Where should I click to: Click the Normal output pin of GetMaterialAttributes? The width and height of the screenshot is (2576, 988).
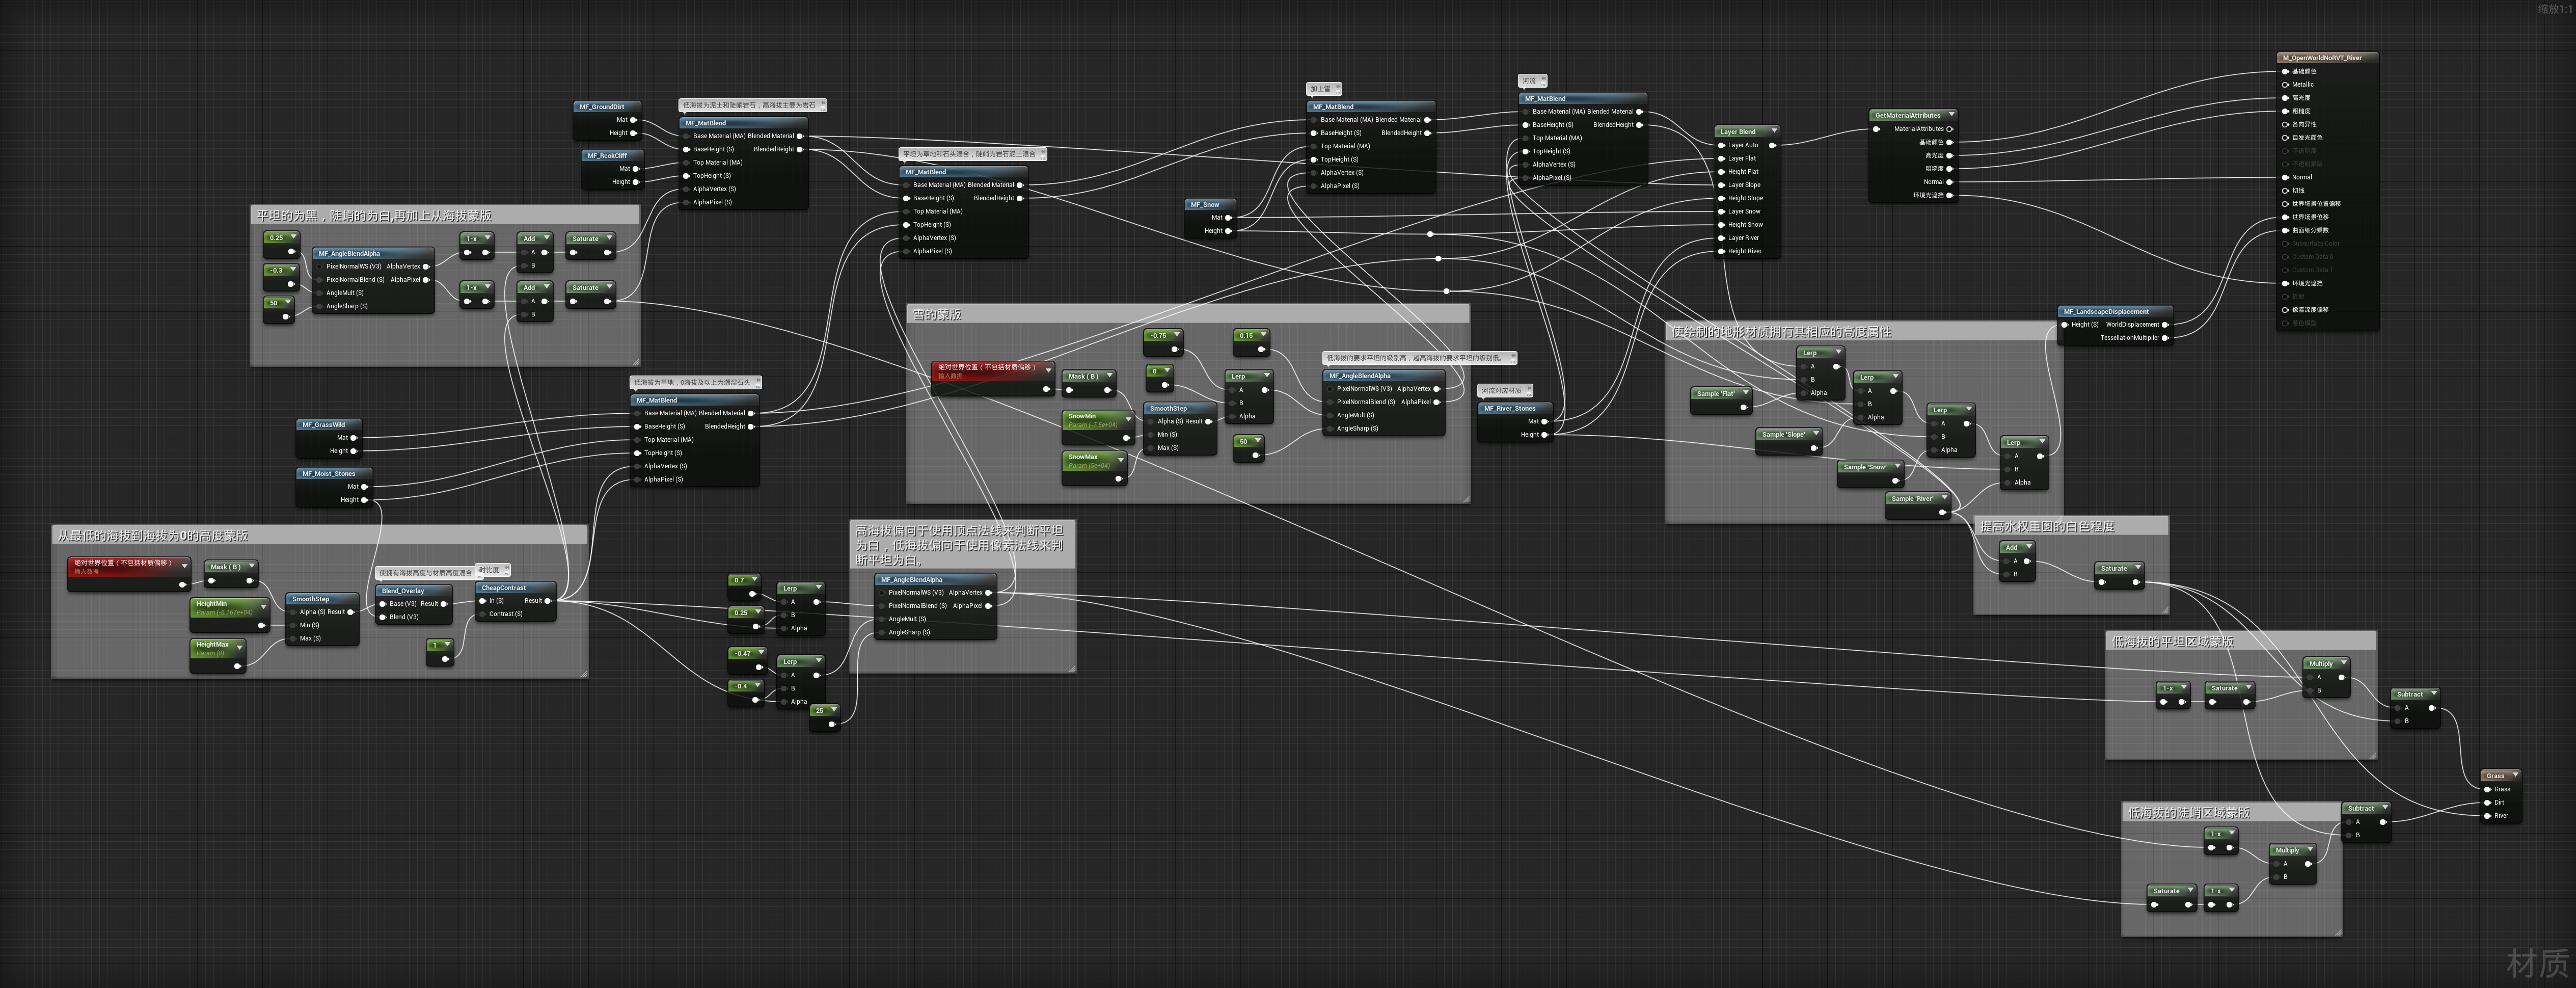[1949, 182]
